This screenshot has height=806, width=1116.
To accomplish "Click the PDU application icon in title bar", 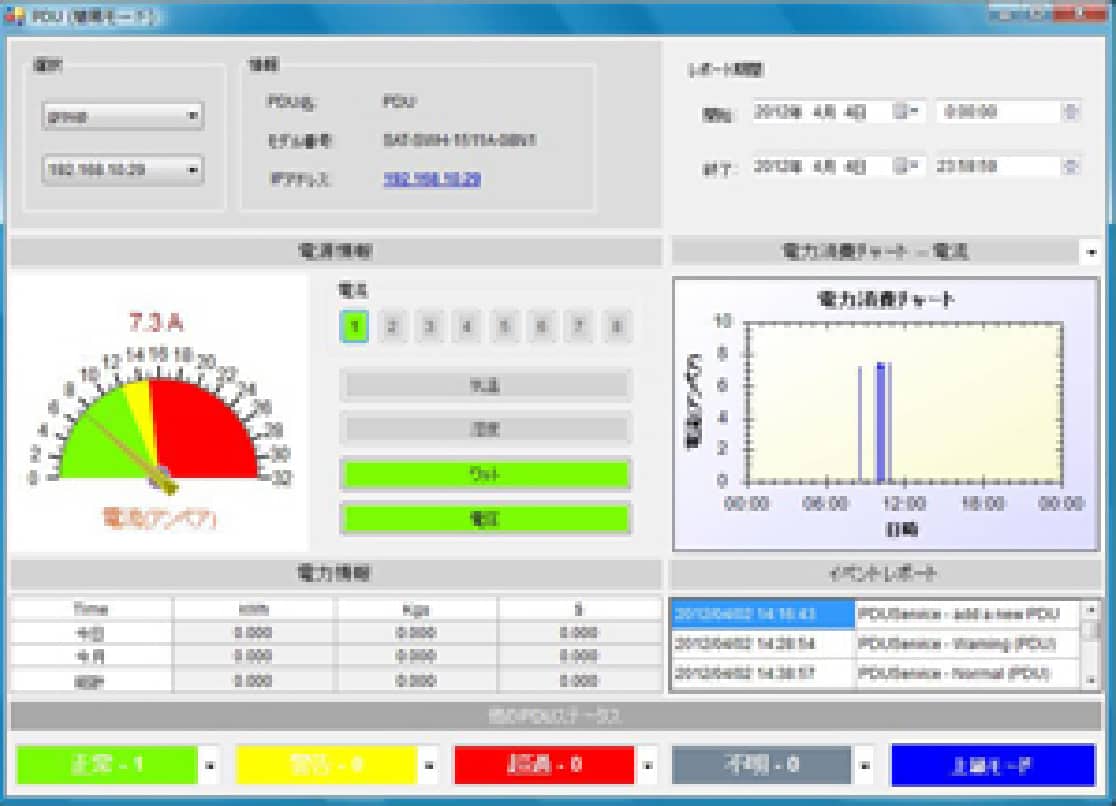I will coord(14,16).
